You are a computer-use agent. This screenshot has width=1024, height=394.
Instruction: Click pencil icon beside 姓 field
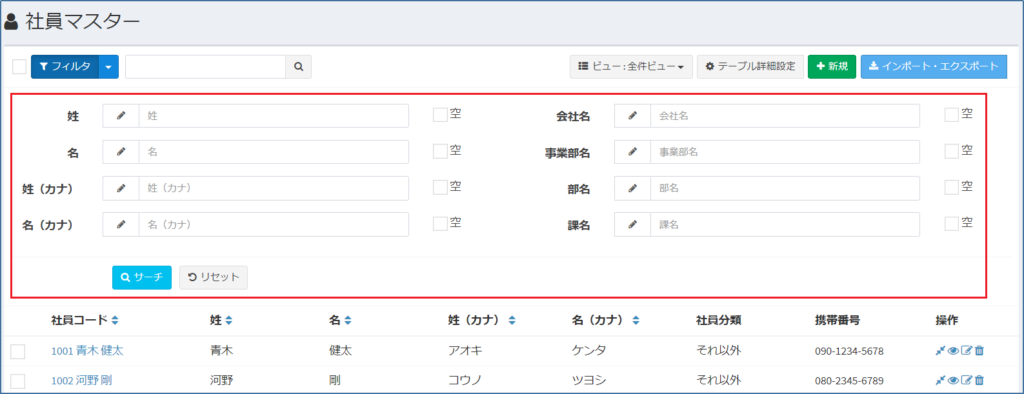(121, 116)
